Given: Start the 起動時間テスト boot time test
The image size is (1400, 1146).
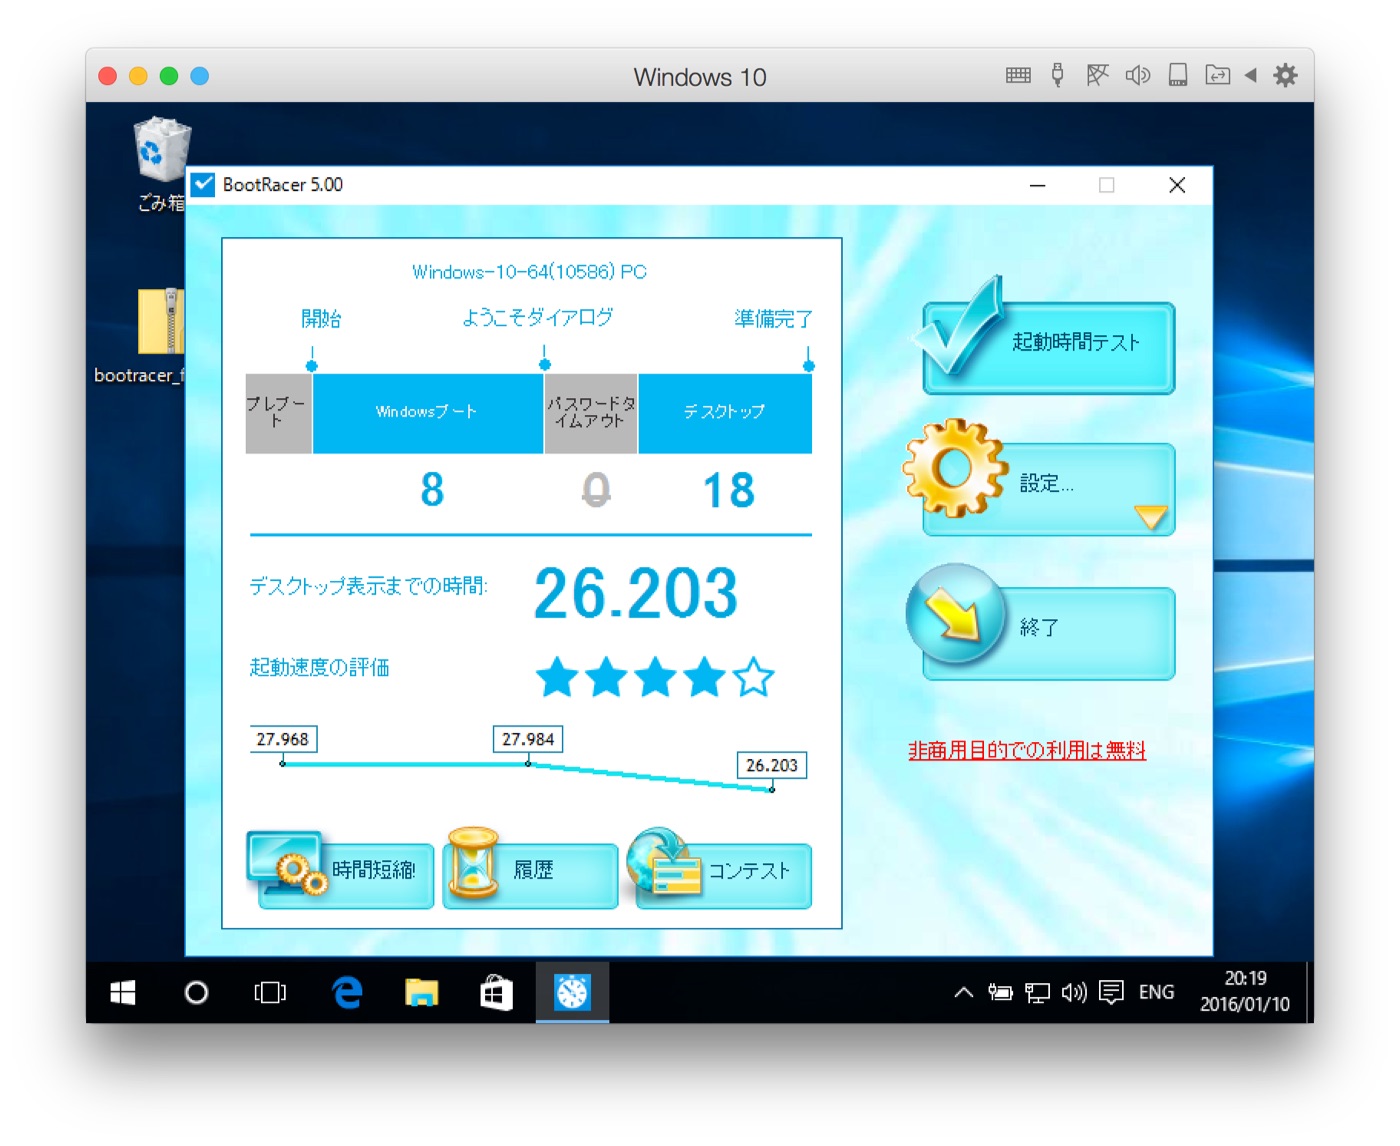Looking at the screenshot, I should (x=1048, y=347).
